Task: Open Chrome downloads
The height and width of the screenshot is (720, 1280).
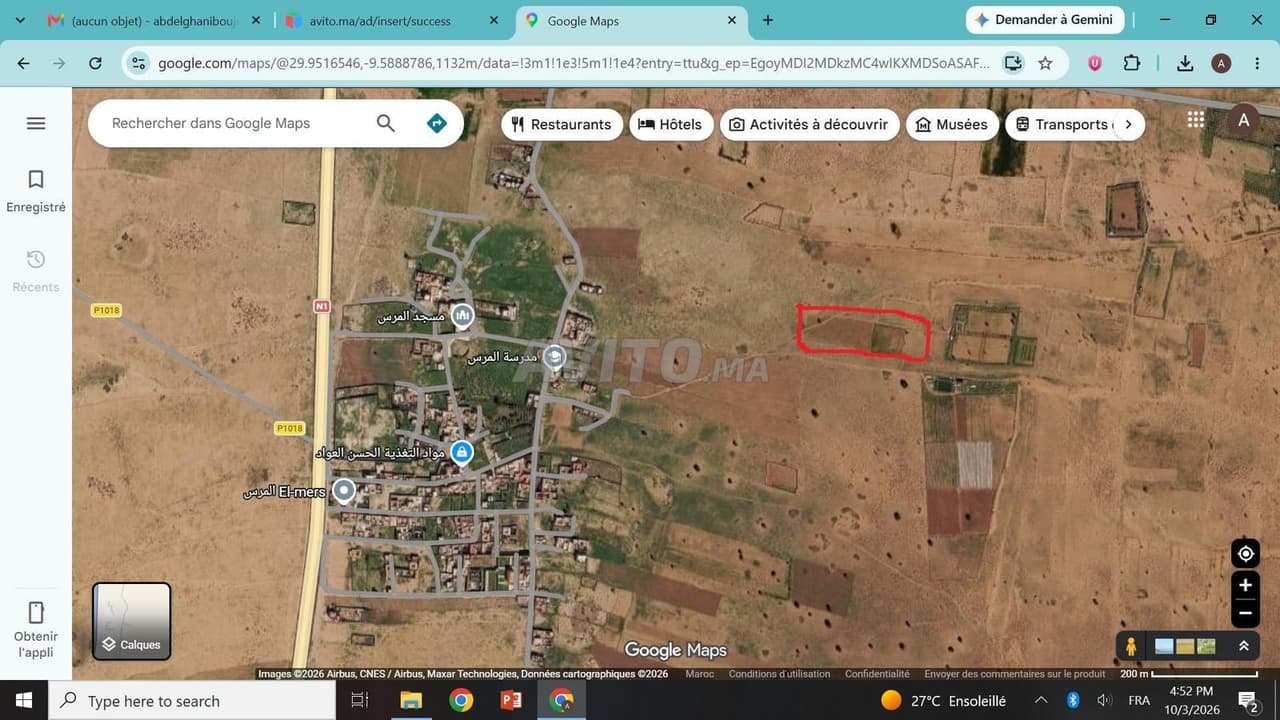Action: (1185, 63)
